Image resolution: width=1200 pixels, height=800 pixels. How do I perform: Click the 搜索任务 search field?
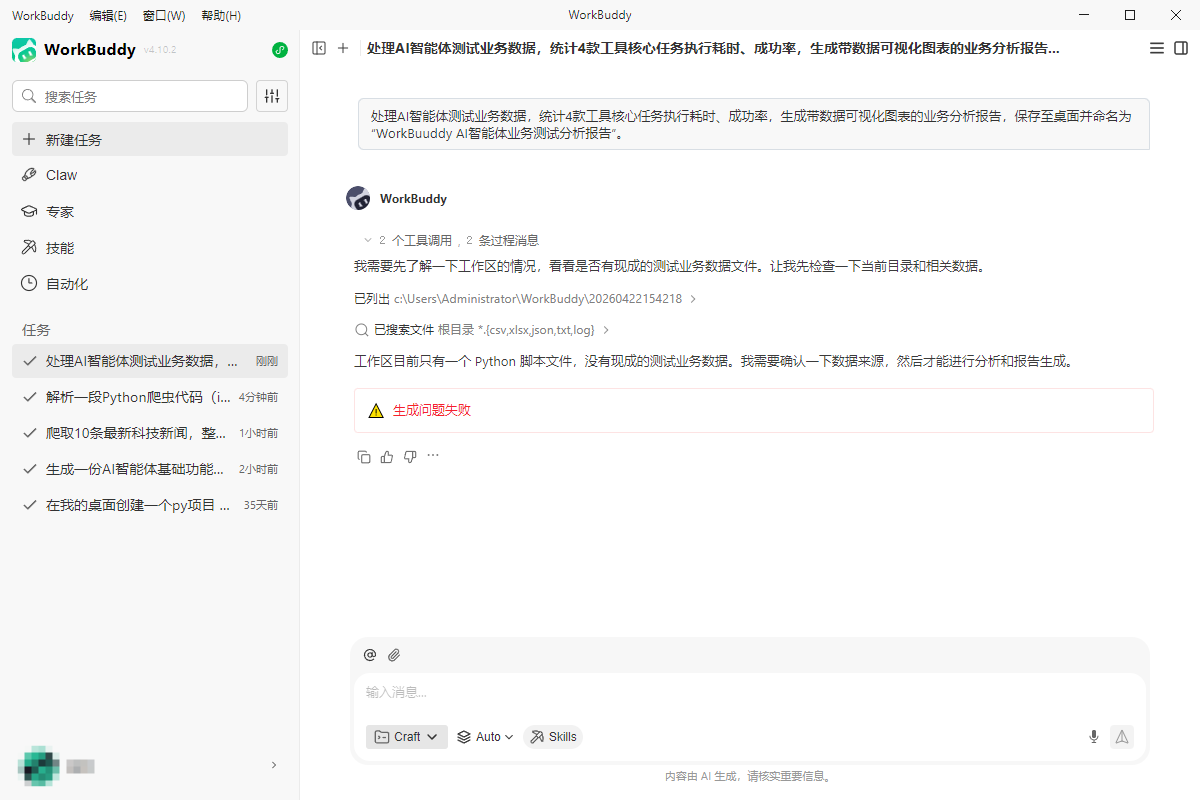point(130,96)
